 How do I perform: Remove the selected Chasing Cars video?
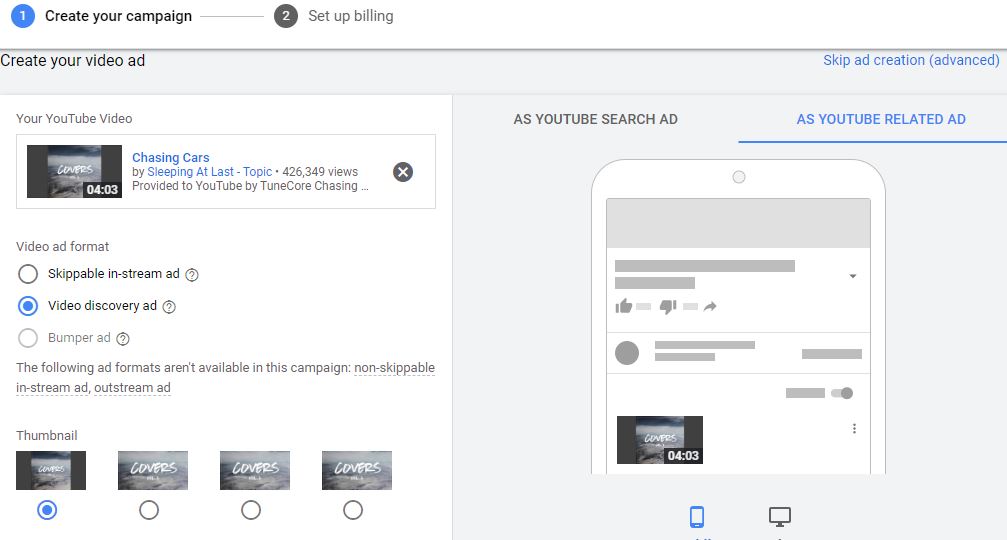403,172
